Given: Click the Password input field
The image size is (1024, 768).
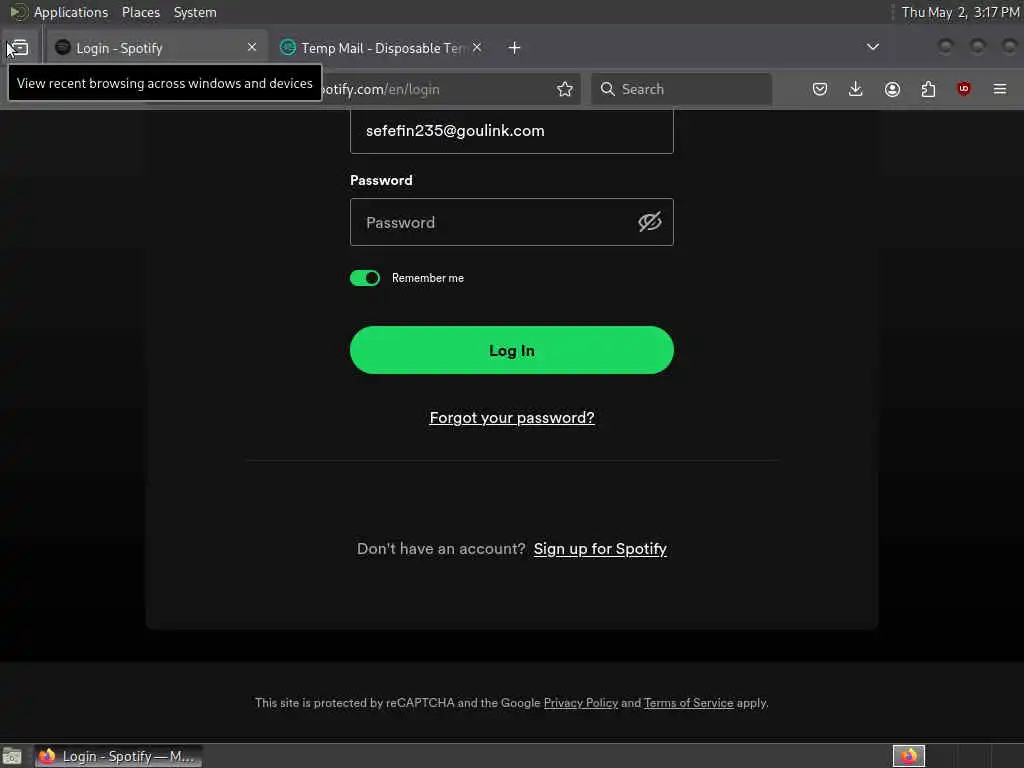Looking at the screenshot, I should click(x=512, y=222).
